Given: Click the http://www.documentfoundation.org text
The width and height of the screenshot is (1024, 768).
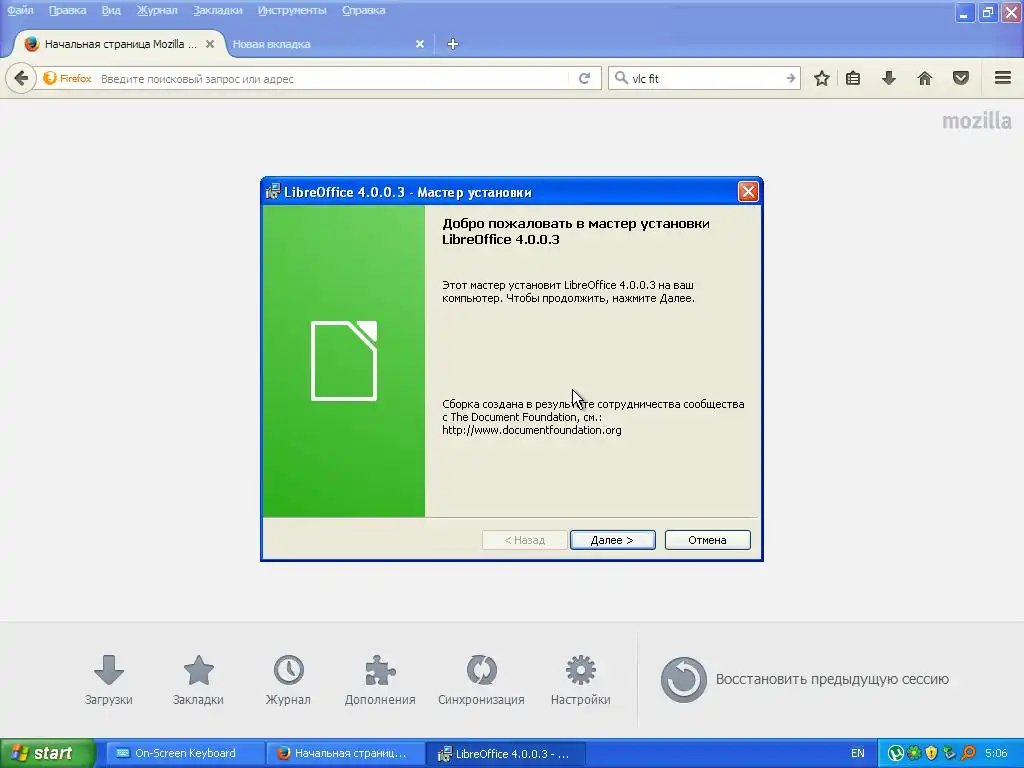Looking at the screenshot, I should click(532, 430).
